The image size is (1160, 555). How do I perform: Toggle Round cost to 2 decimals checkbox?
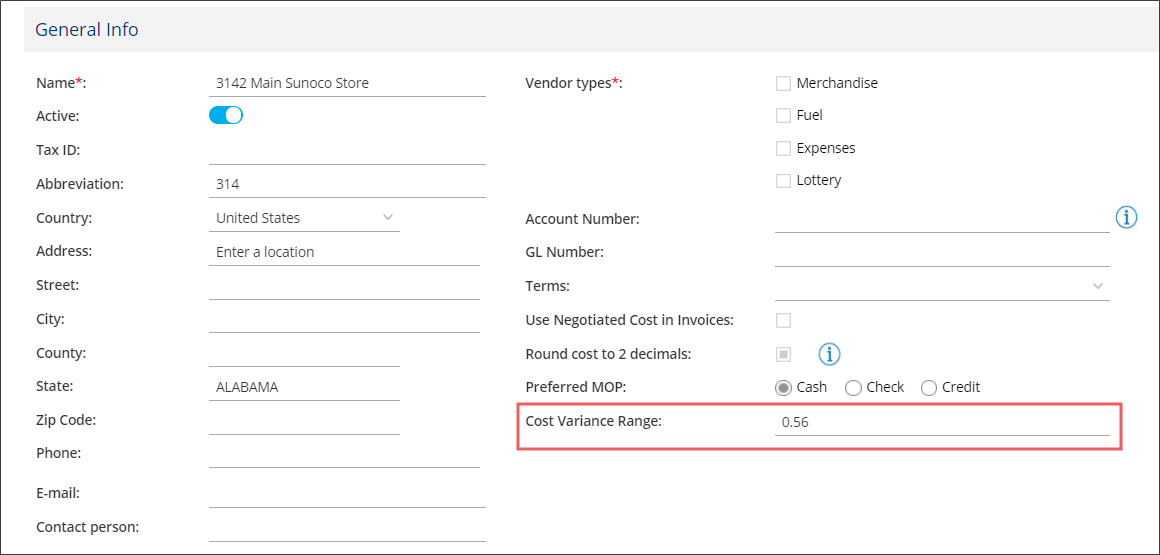(783, 354)
